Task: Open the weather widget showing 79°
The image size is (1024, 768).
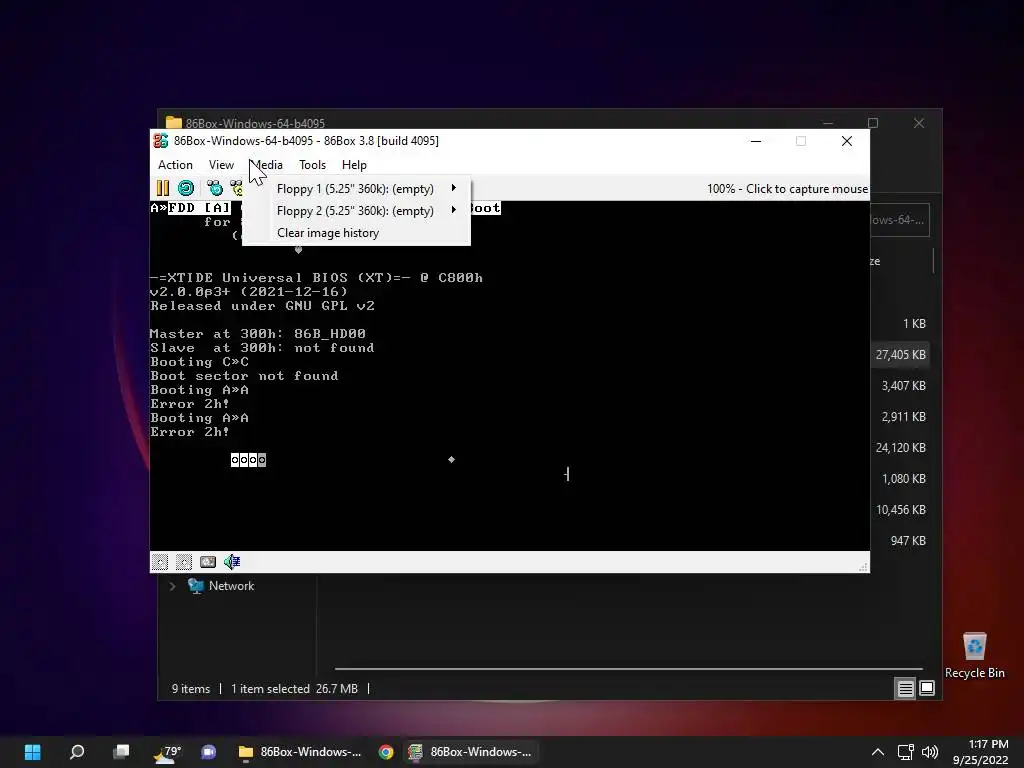Action: pyautogui.click(x=167, y=752)
